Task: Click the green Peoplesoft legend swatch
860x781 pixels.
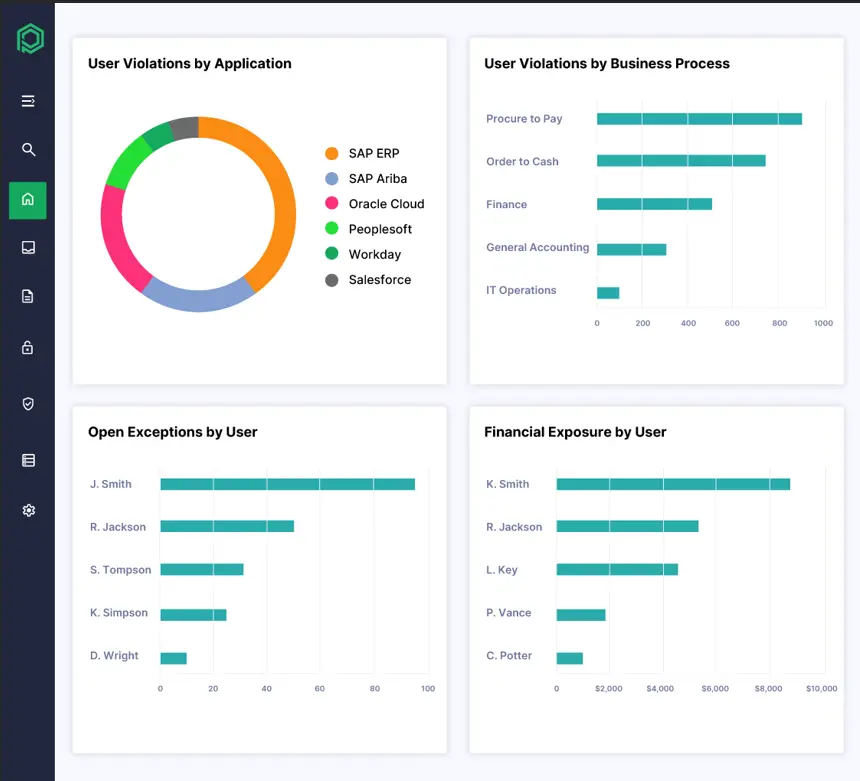Action: (332, 229)
